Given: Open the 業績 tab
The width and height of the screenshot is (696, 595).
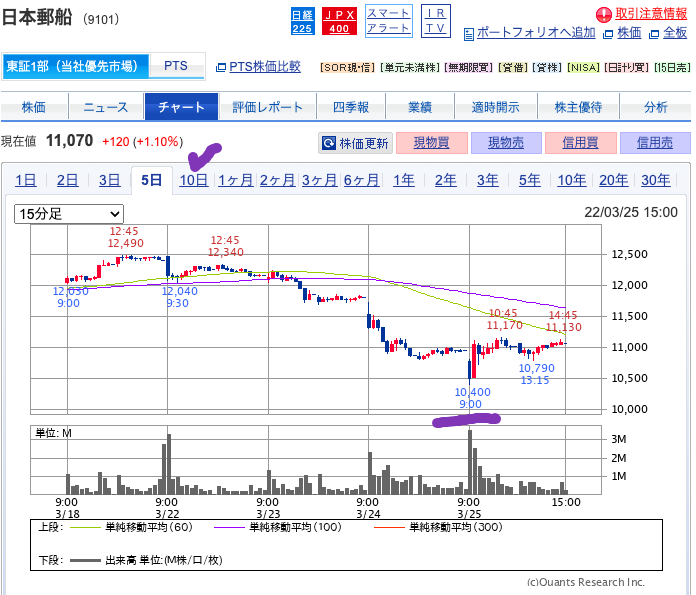Looking at the screenshot, I should pyautogui.click(x=420, y=107).
